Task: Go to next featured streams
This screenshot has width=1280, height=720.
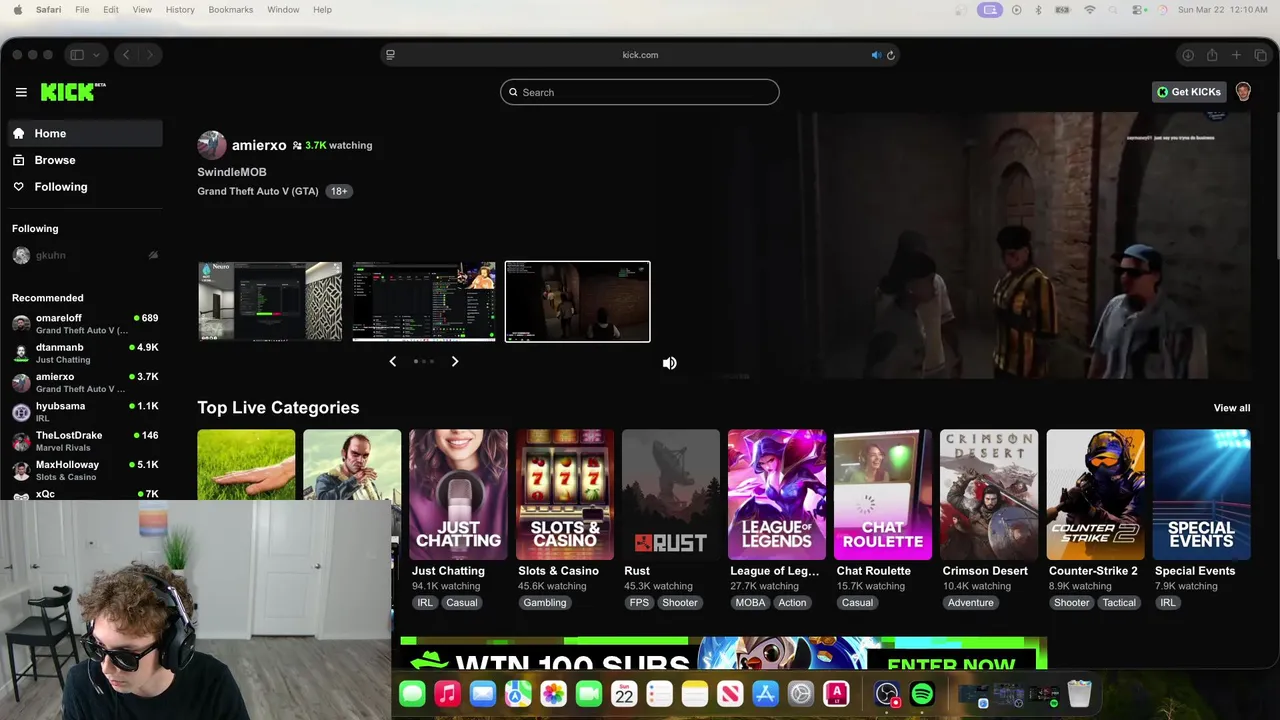Action: 455,361
